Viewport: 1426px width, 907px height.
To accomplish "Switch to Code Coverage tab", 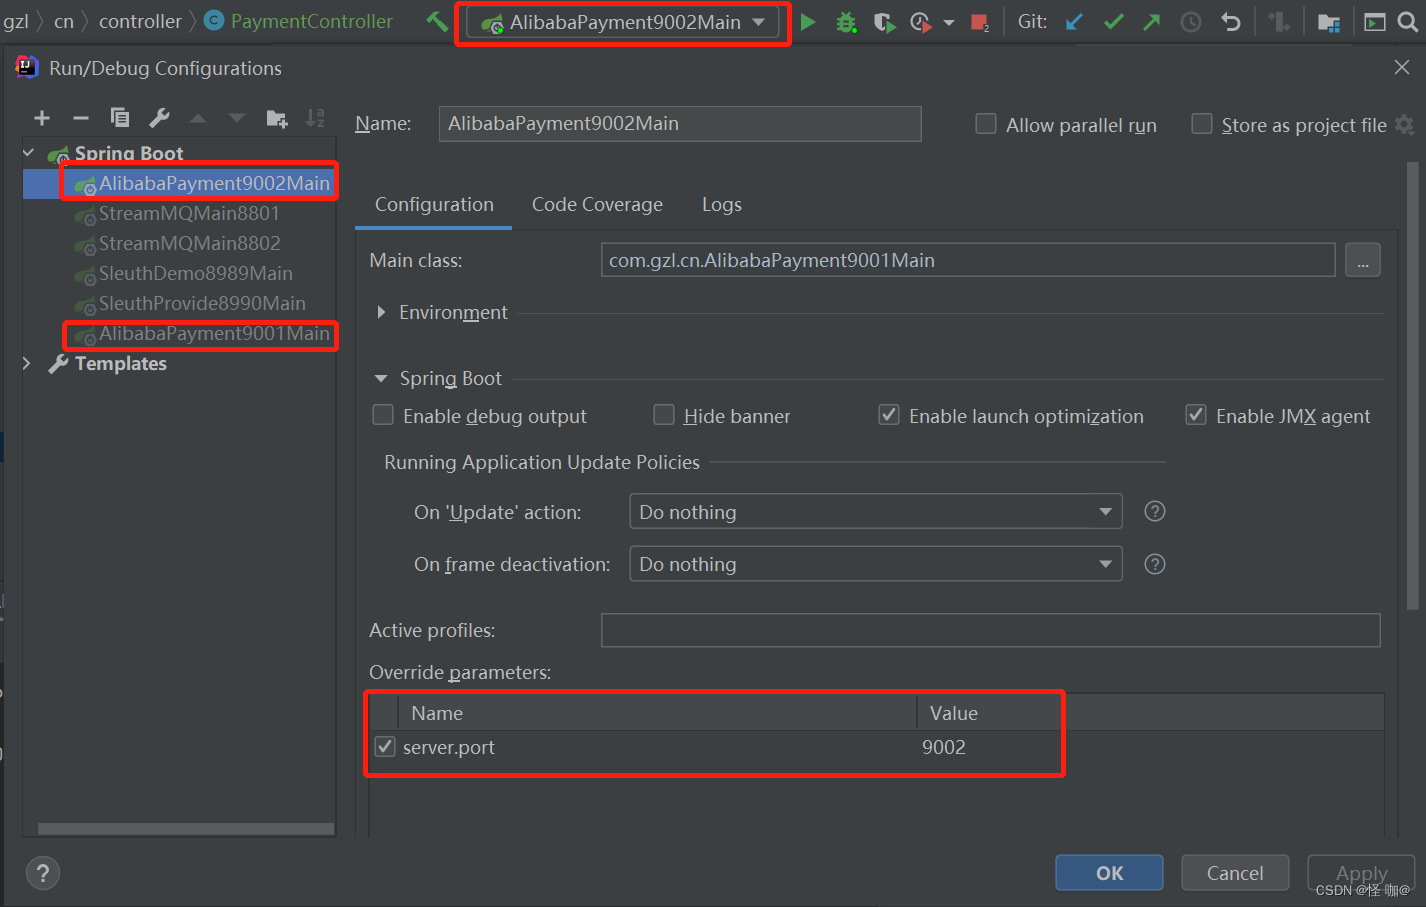I will [x=597, y=204].
